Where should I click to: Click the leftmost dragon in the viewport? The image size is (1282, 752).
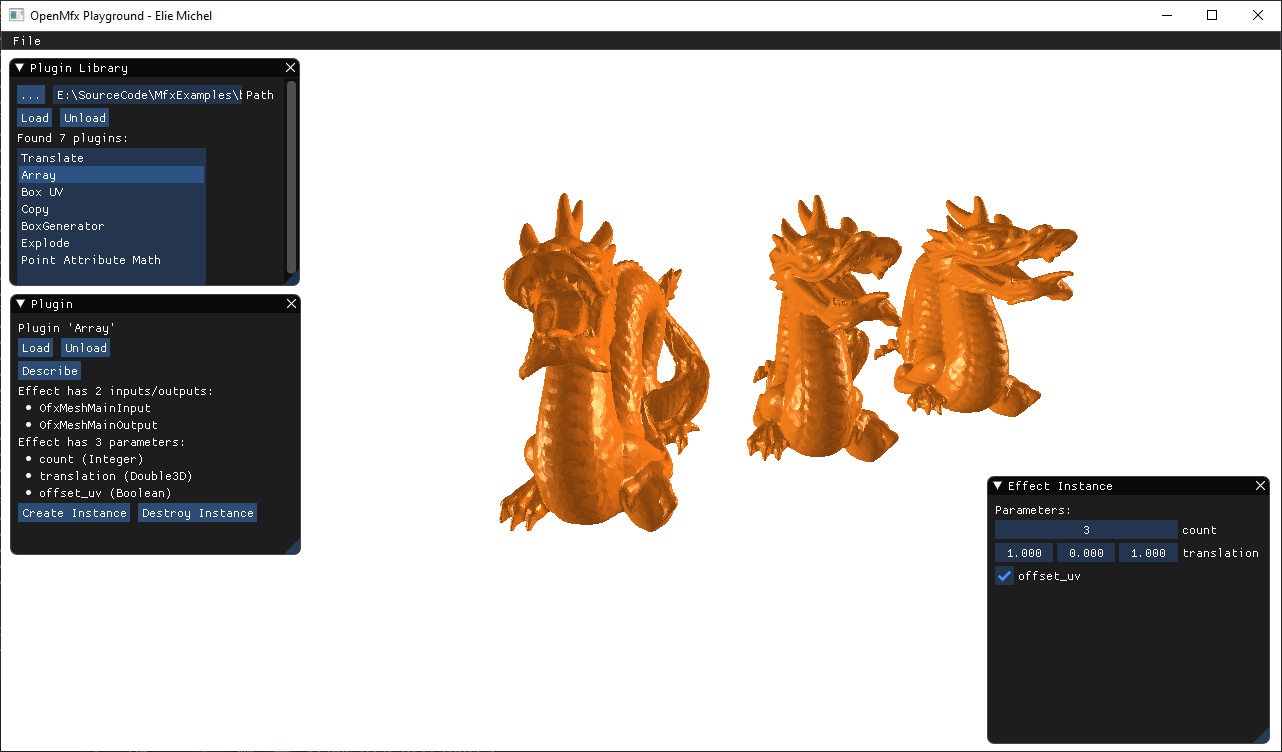point(605,362)
